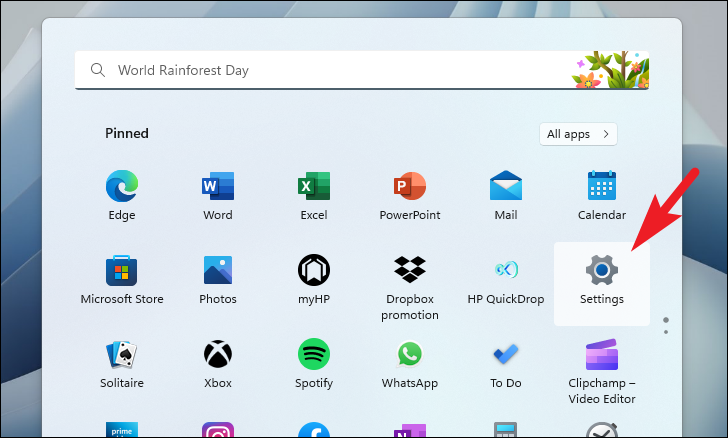Open the Instagram app icon
This screenshot has height=438, width=728.
pyautogui.click(x=218, y=430)
